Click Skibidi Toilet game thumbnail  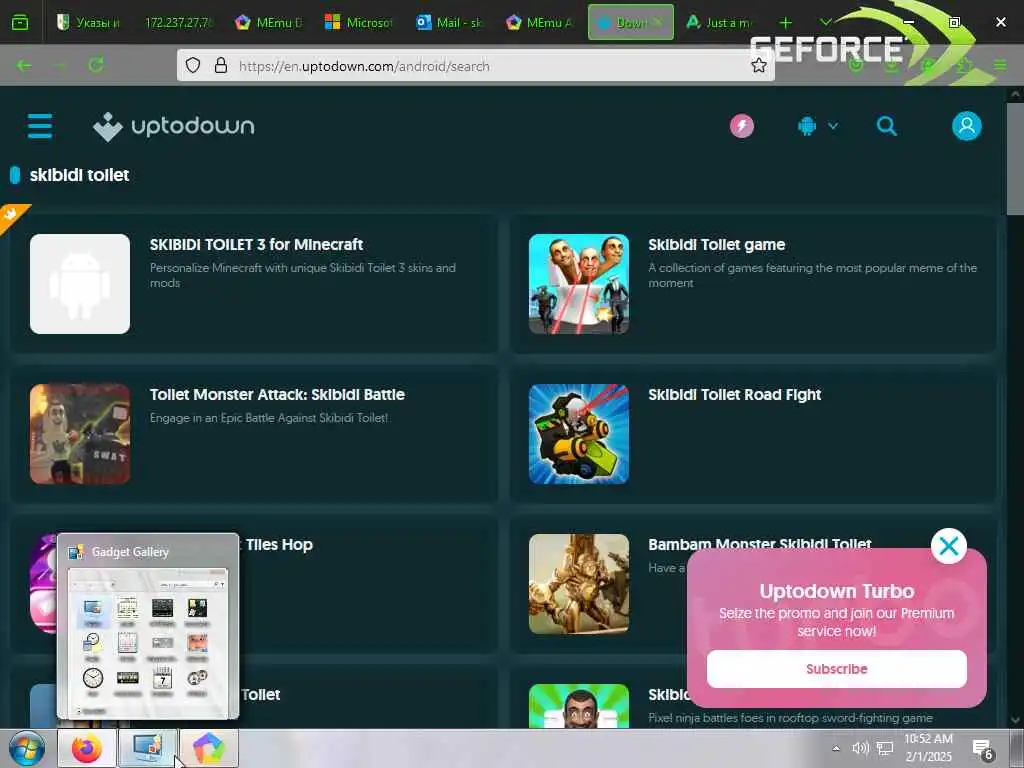[x=579, y=284]
